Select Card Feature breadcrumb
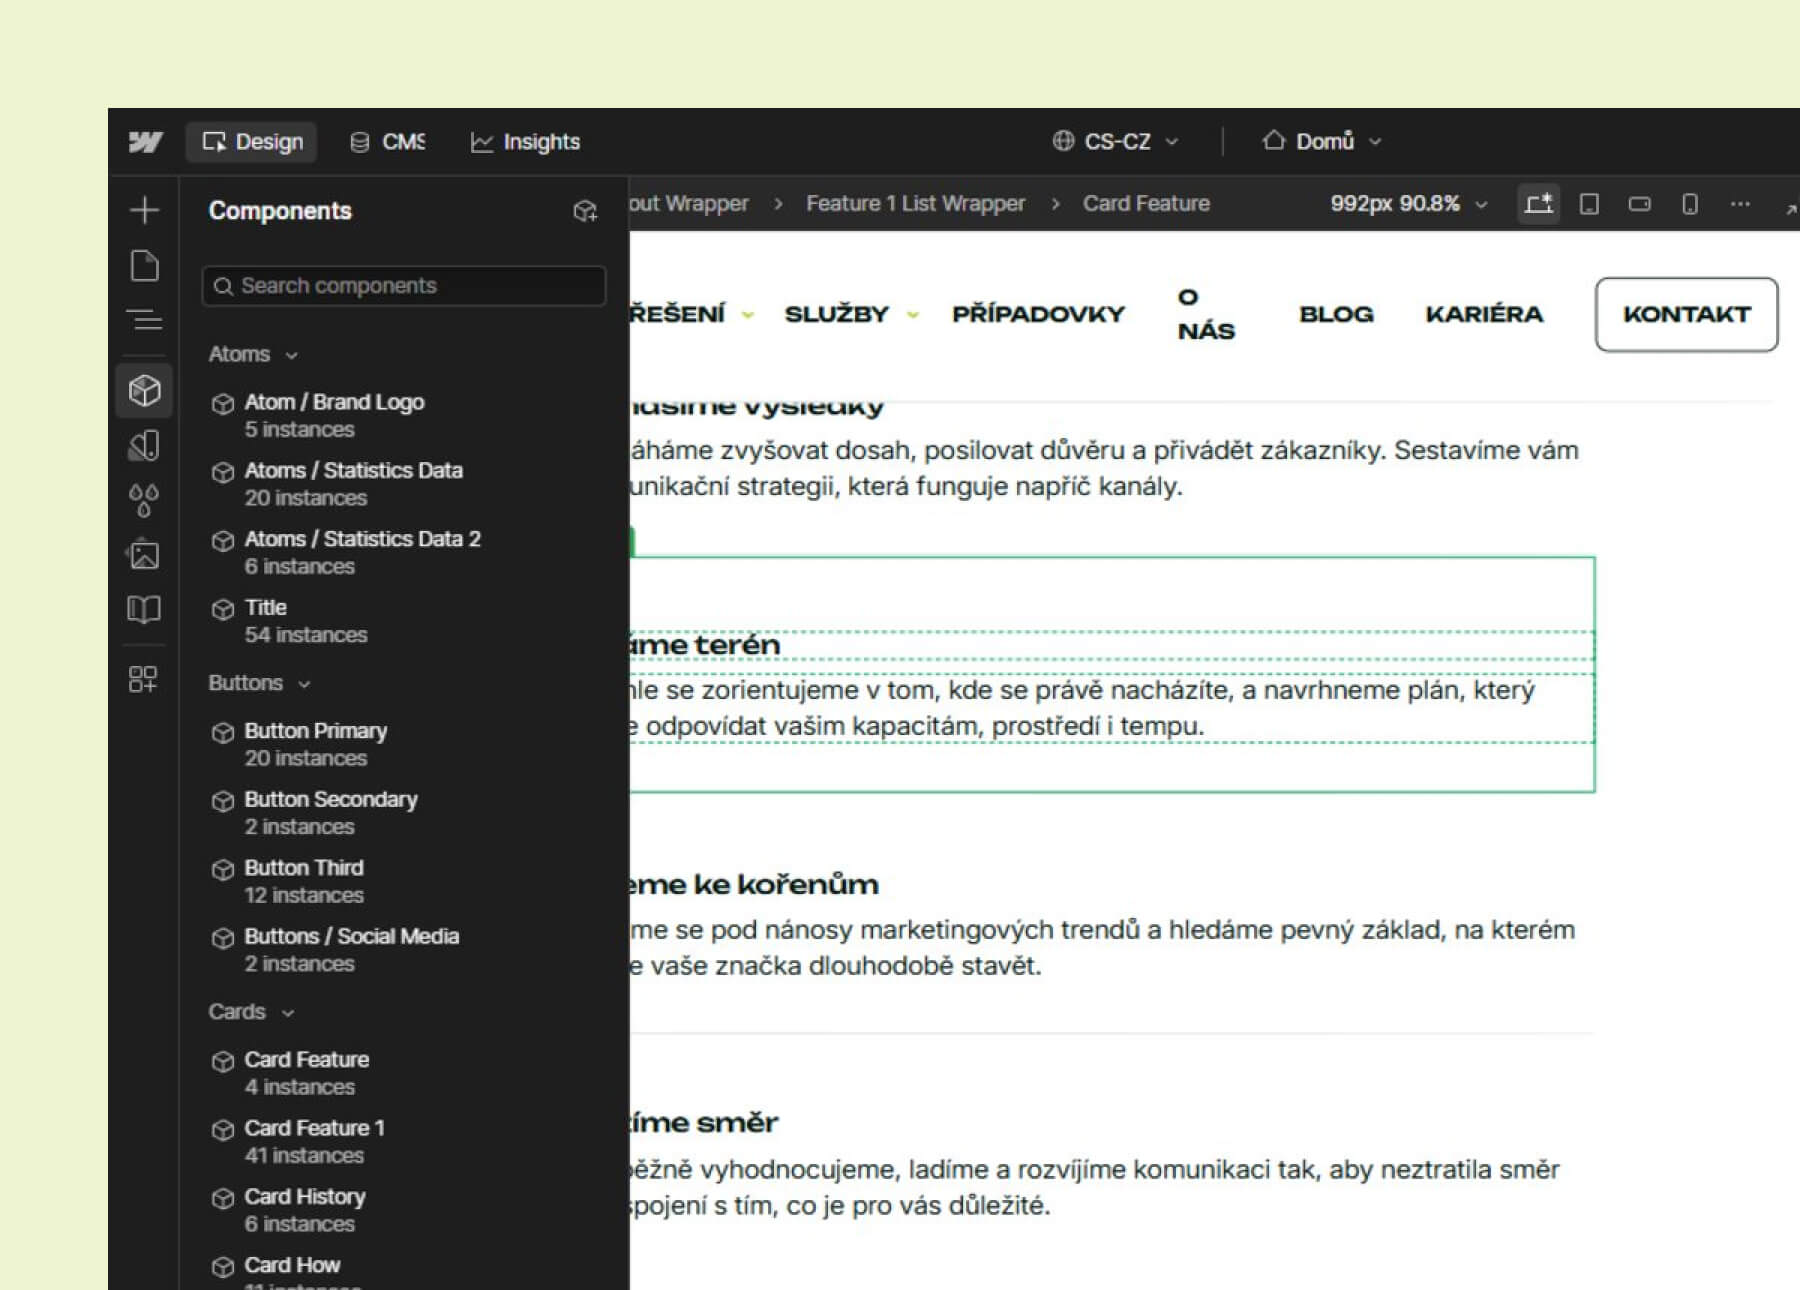 [x=1146, y=204]
